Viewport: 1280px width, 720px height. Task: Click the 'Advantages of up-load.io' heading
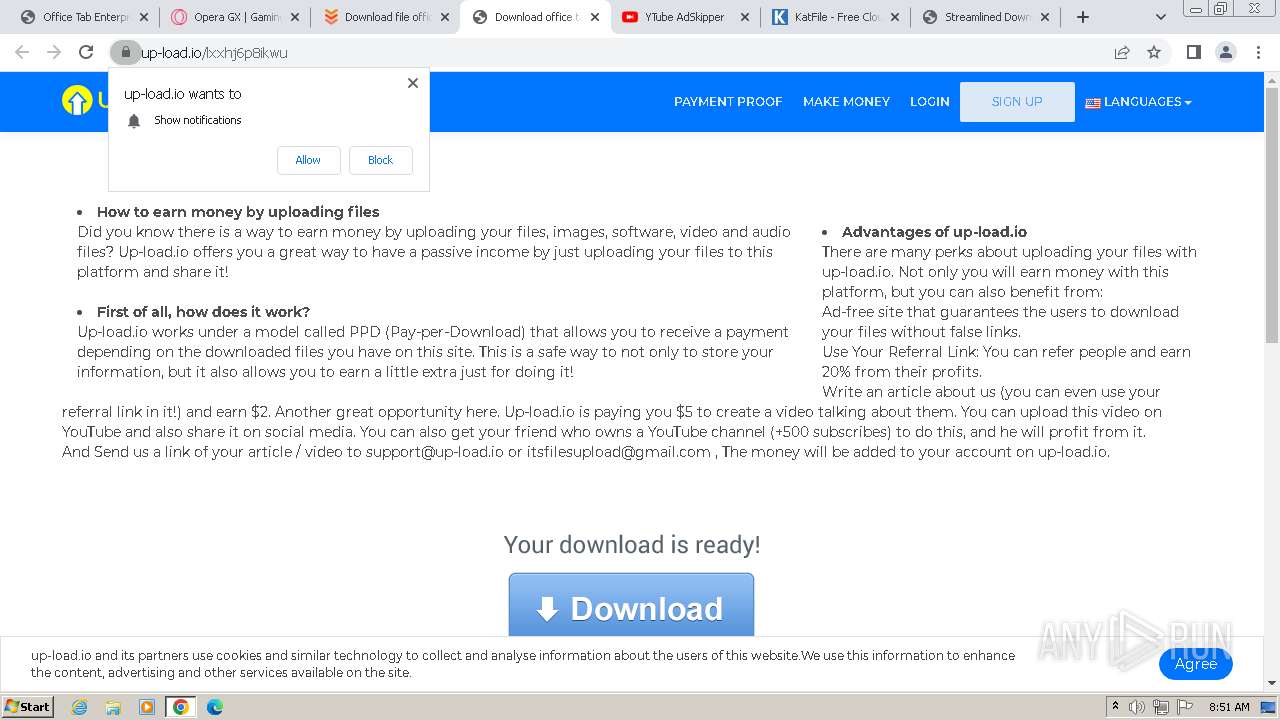pyautogui.click(x=934, y=232)
